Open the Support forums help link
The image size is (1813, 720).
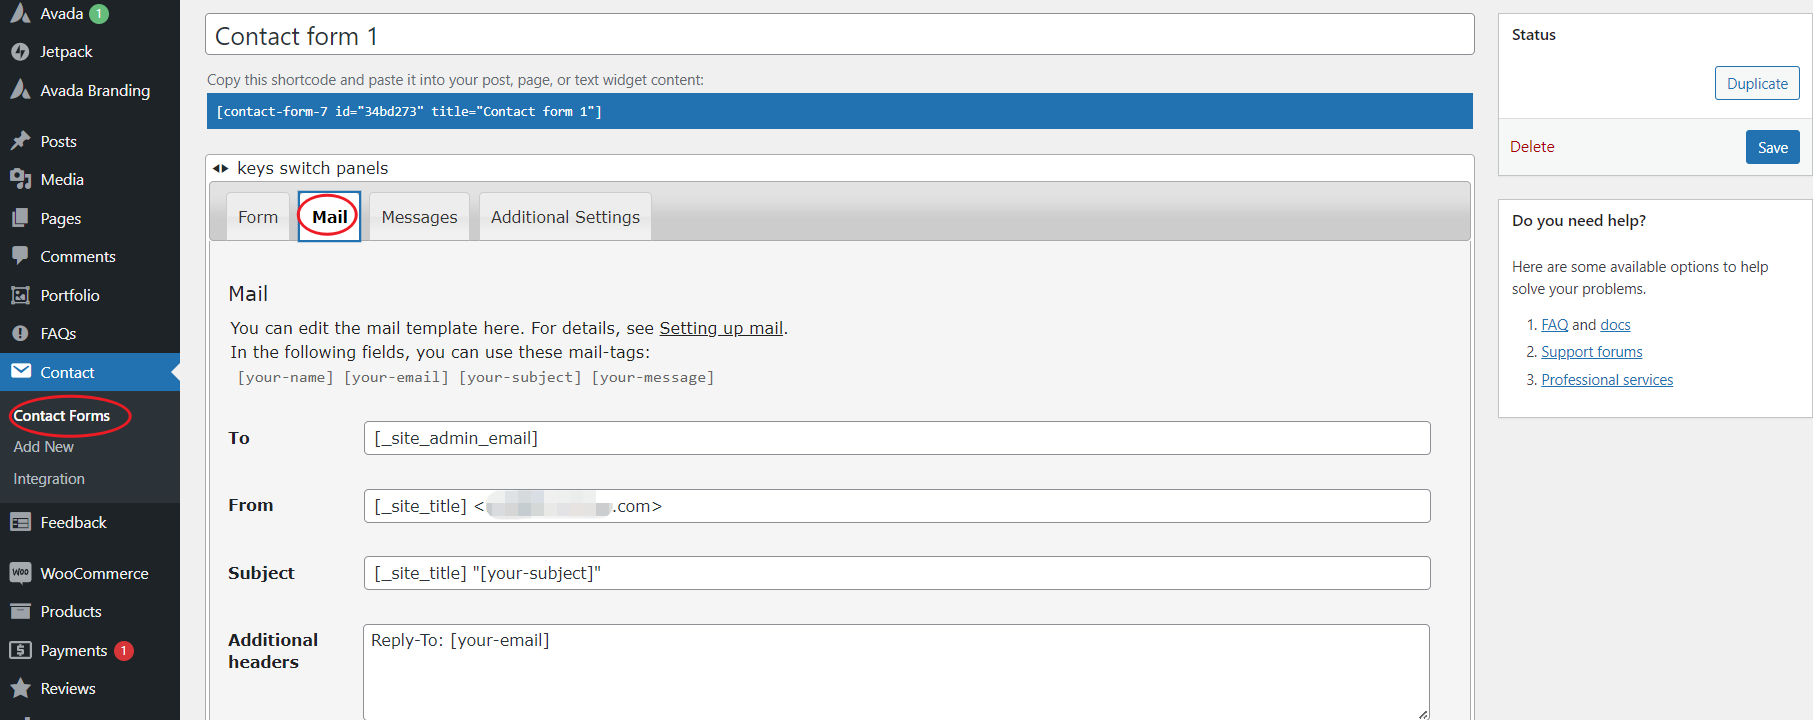click(x=1591, y=352)
